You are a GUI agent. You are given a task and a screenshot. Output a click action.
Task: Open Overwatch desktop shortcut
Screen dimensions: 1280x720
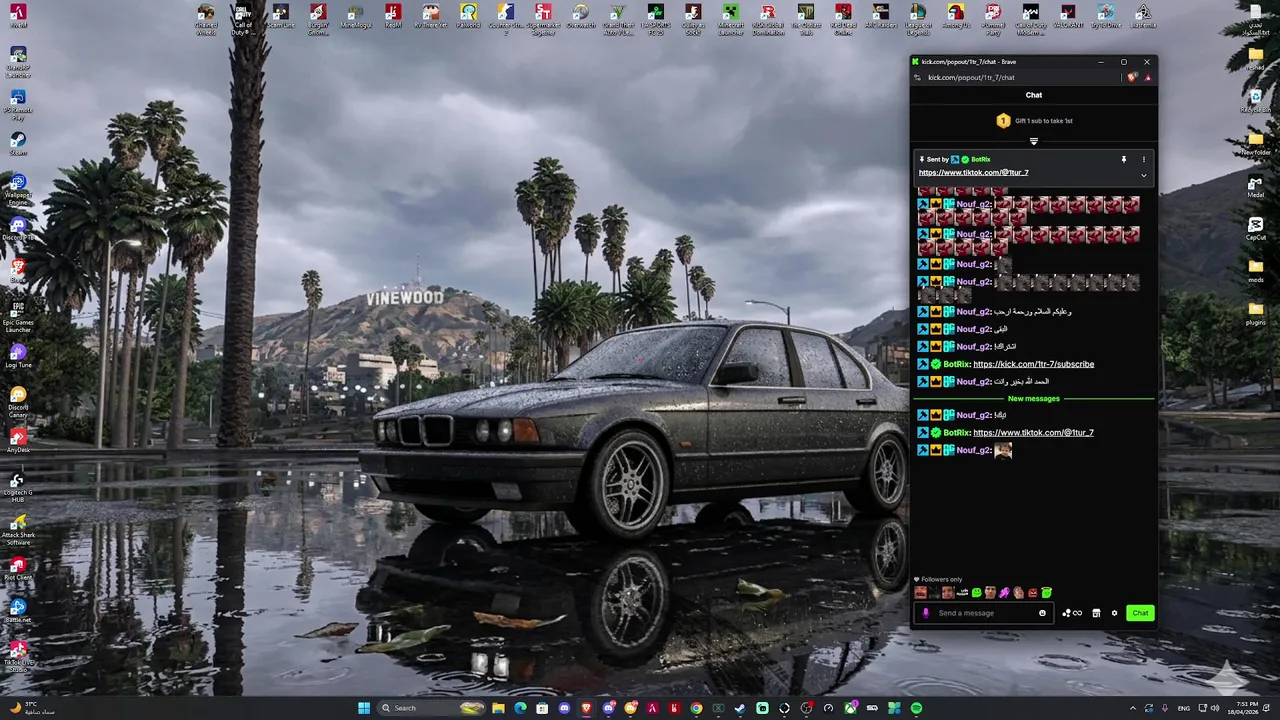tap(581, 17)
